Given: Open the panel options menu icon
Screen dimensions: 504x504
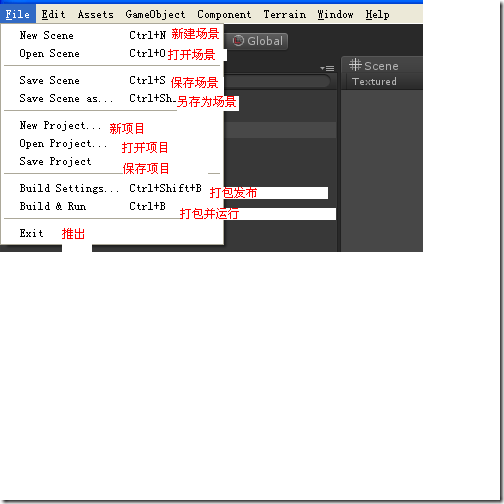Looking at the screenshot, I should coord(327,68).
